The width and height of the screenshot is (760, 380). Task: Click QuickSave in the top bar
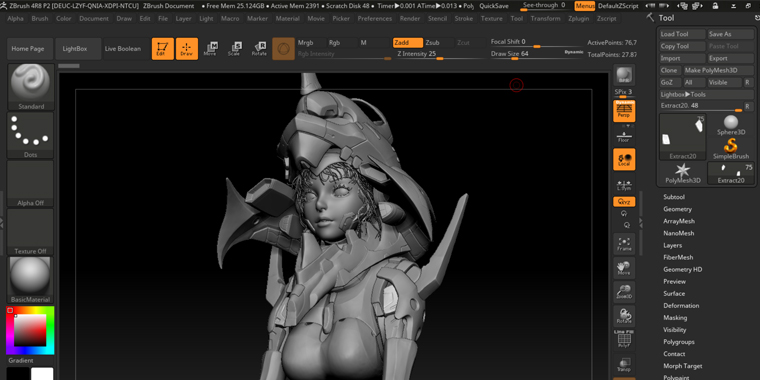click(494, 6)
